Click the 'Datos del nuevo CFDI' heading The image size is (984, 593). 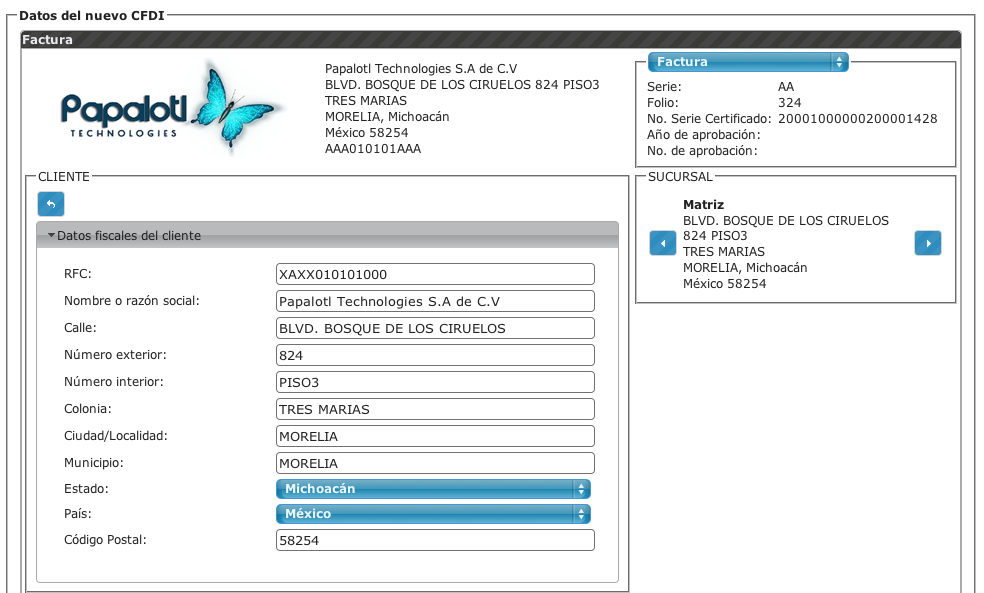pos(92,16)
